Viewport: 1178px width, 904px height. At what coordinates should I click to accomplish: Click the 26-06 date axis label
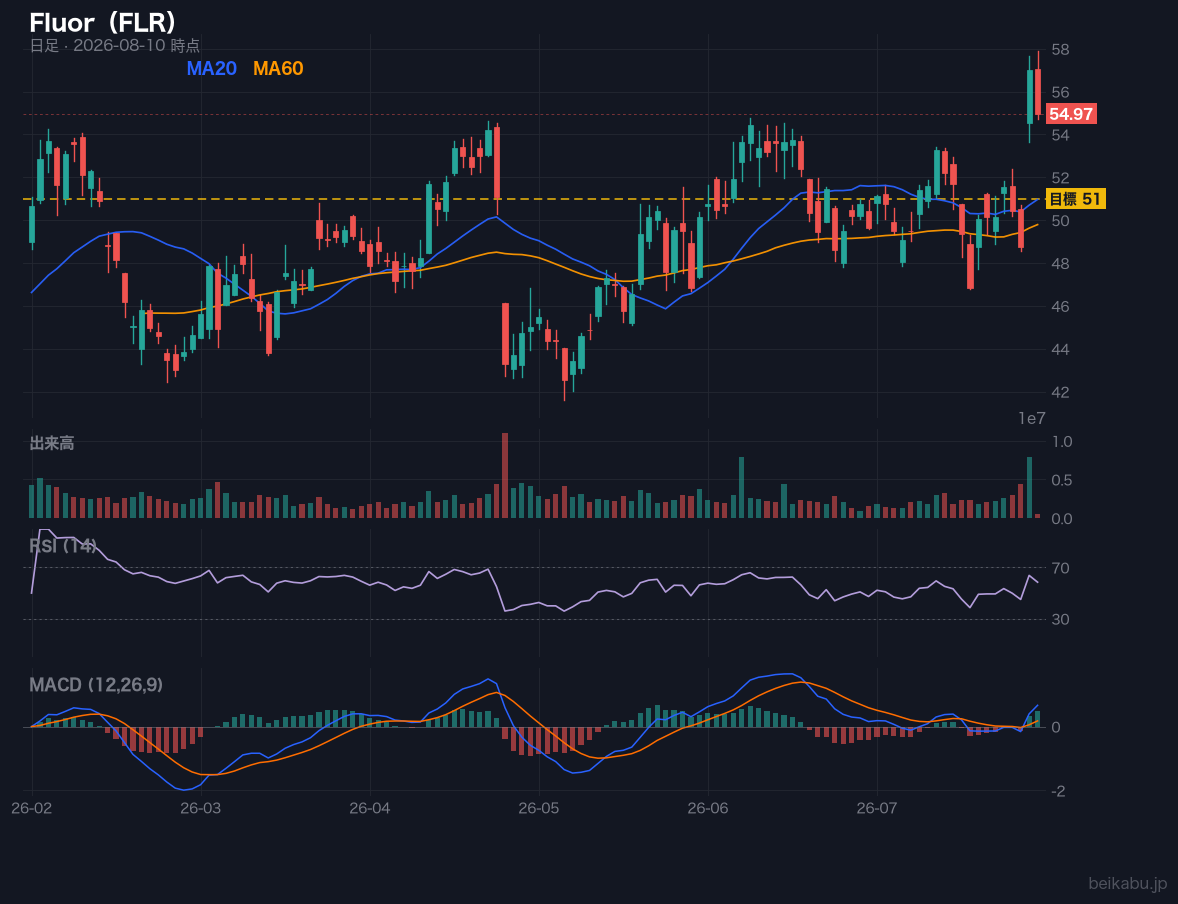point(708,809)
